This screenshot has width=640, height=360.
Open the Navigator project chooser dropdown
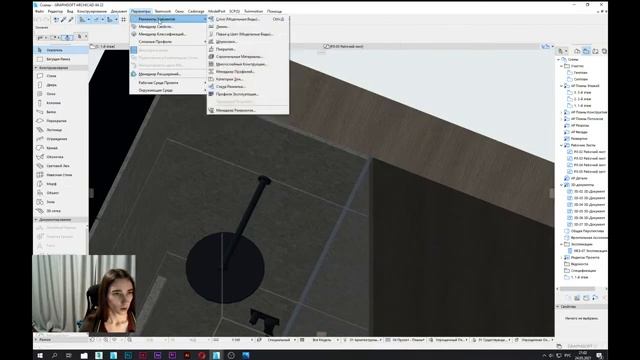(563, 51)
